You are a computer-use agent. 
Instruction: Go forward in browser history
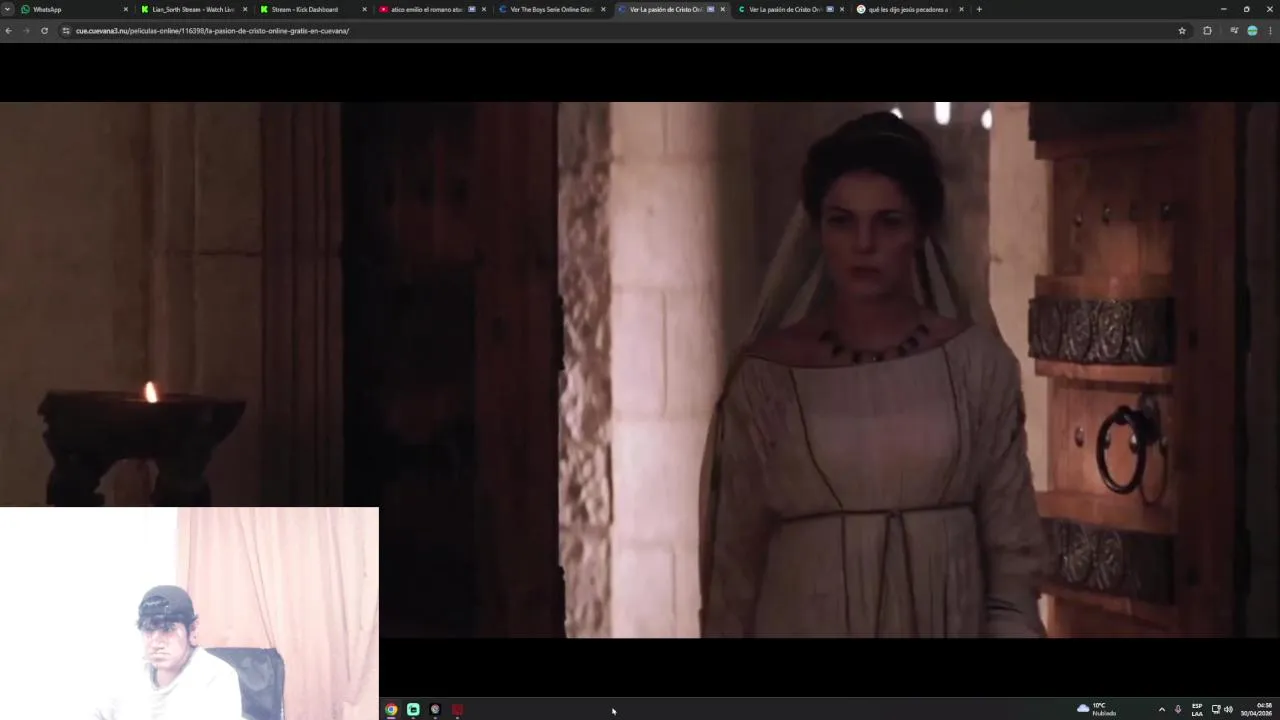(x=26, y=31)
